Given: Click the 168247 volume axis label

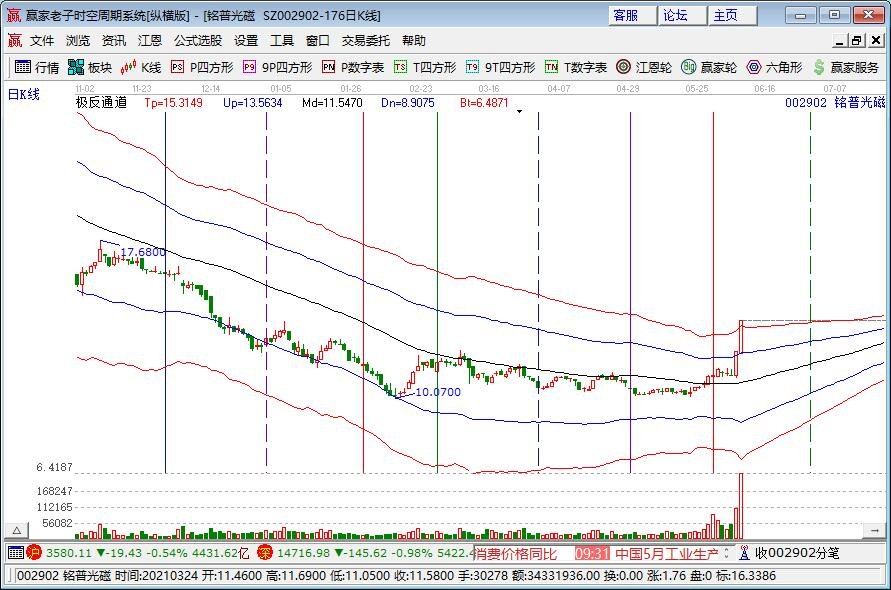Looking at the screenshot, I should point(55,491).
